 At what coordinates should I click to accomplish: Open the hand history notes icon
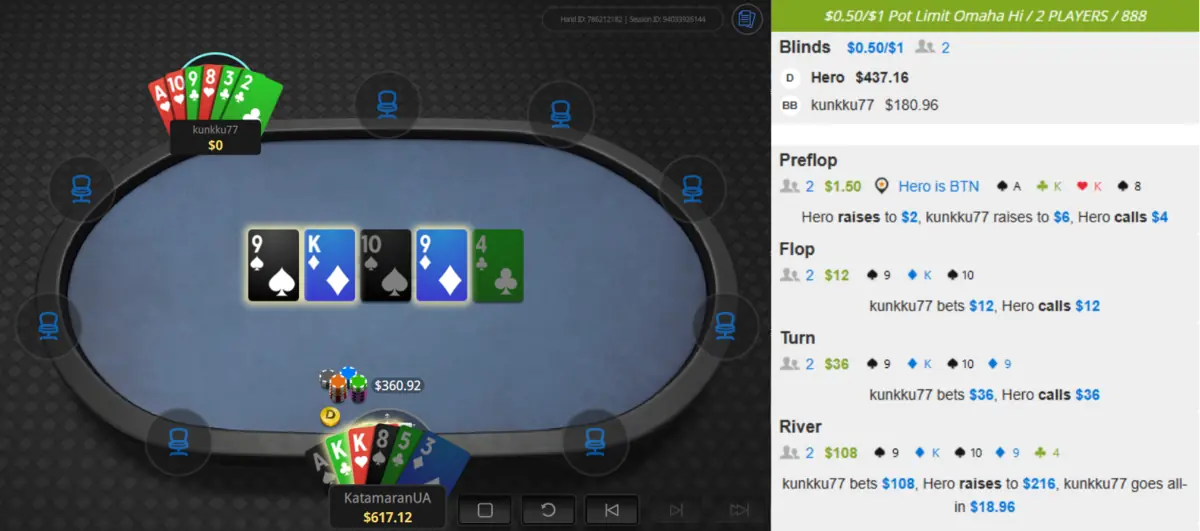click(x=747, y=18)
